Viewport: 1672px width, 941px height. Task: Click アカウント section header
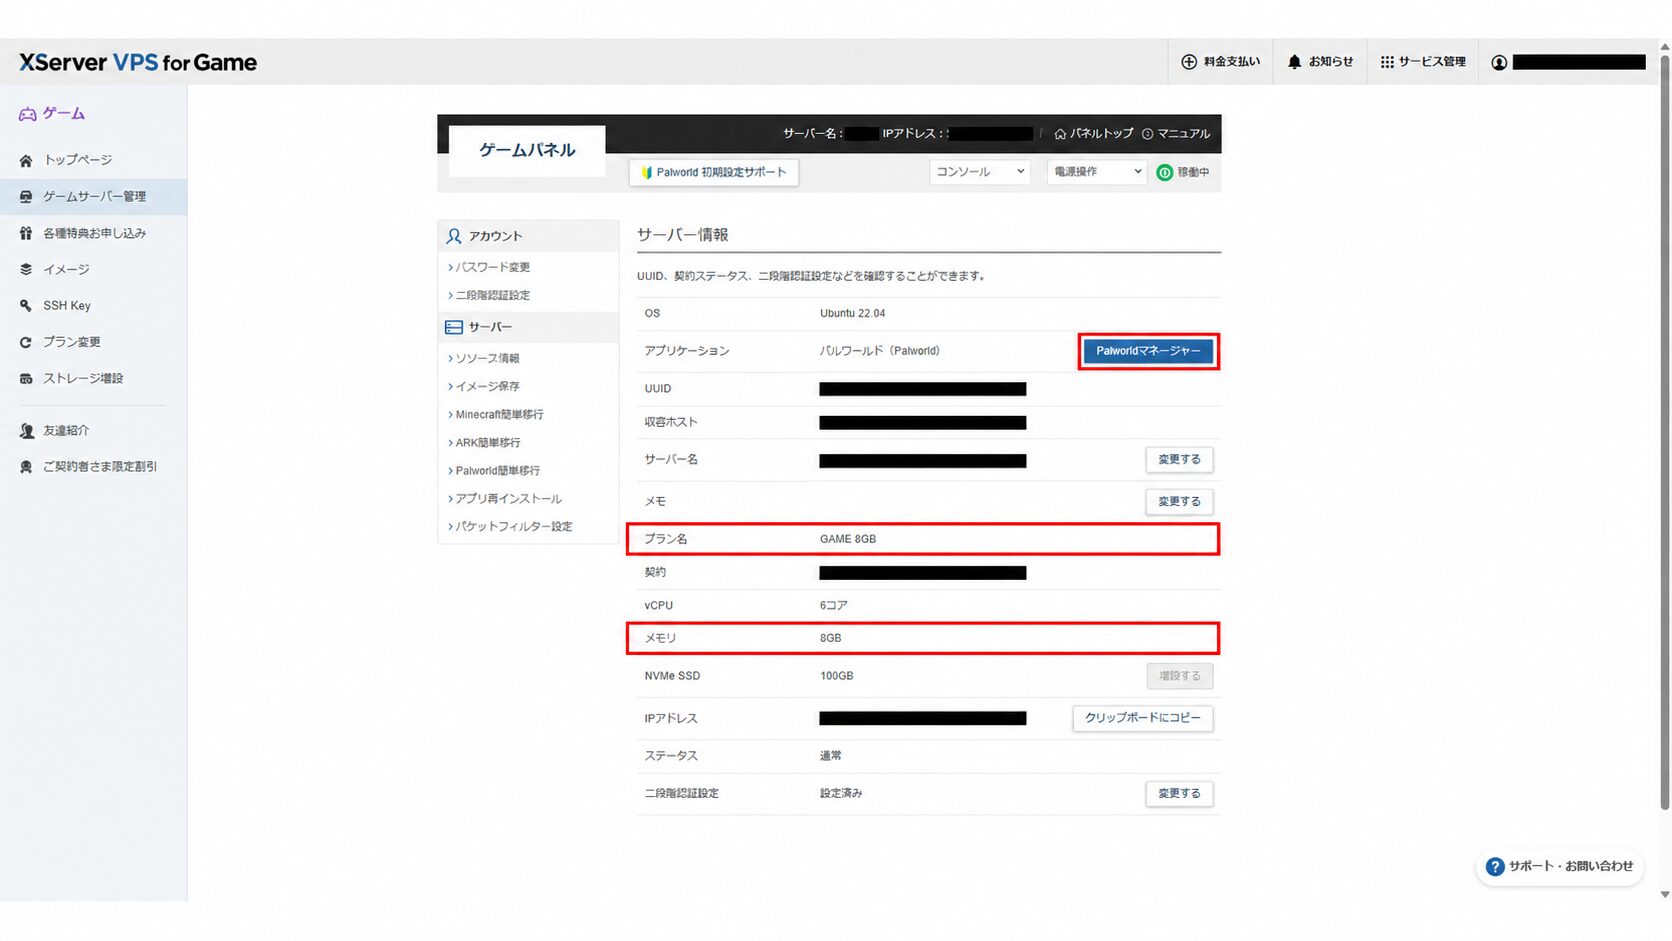tap(528, 236)
